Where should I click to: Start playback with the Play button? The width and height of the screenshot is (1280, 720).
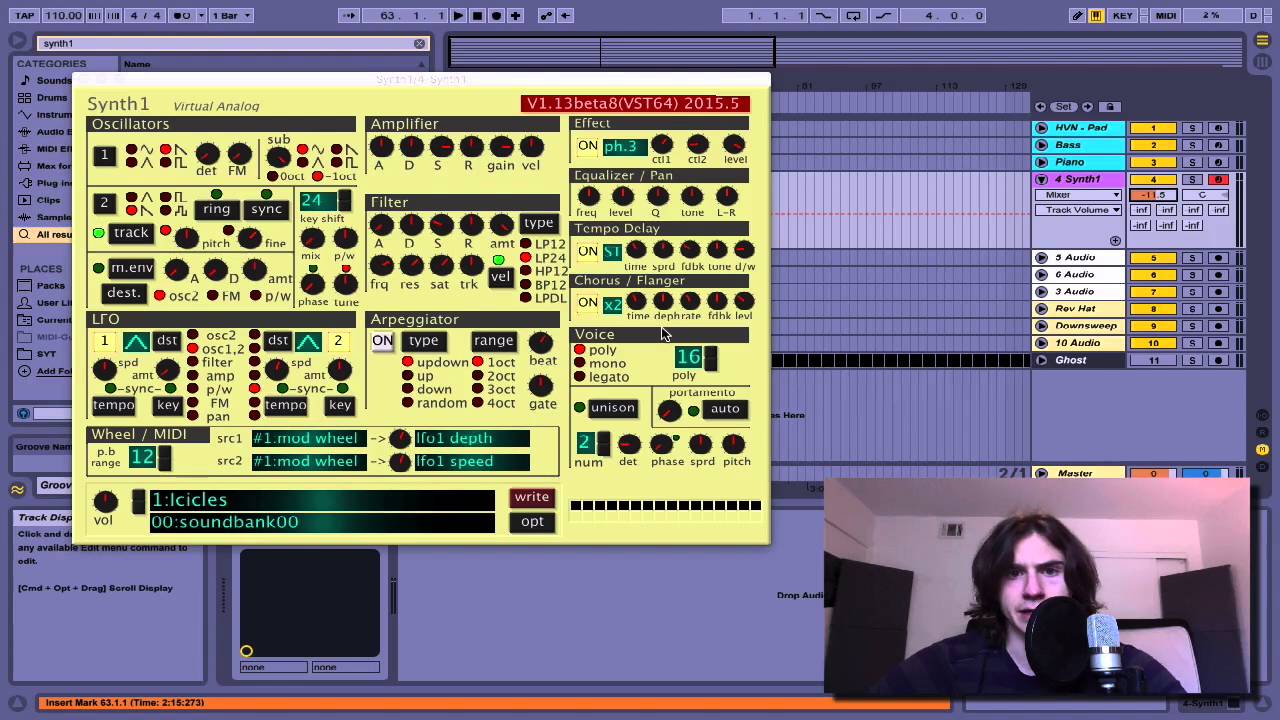point(458,15)
